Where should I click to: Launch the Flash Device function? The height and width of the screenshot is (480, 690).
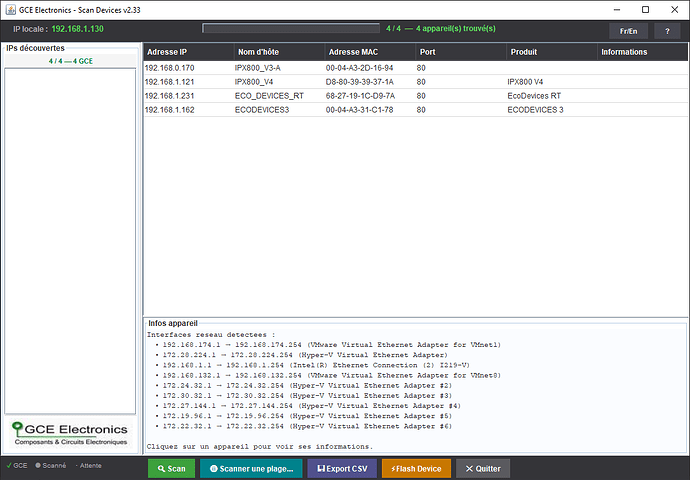coord(416,469)
